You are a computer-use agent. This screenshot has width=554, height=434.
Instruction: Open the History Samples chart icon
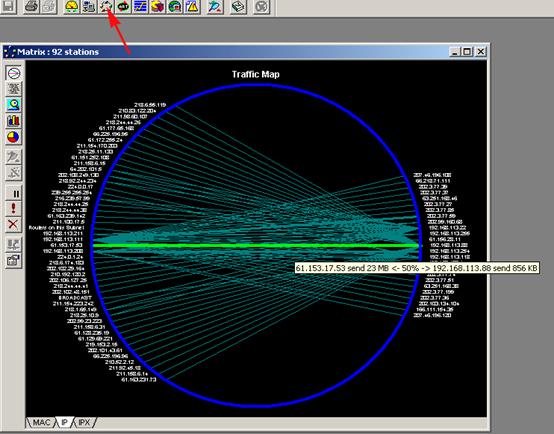coord(140,6)
